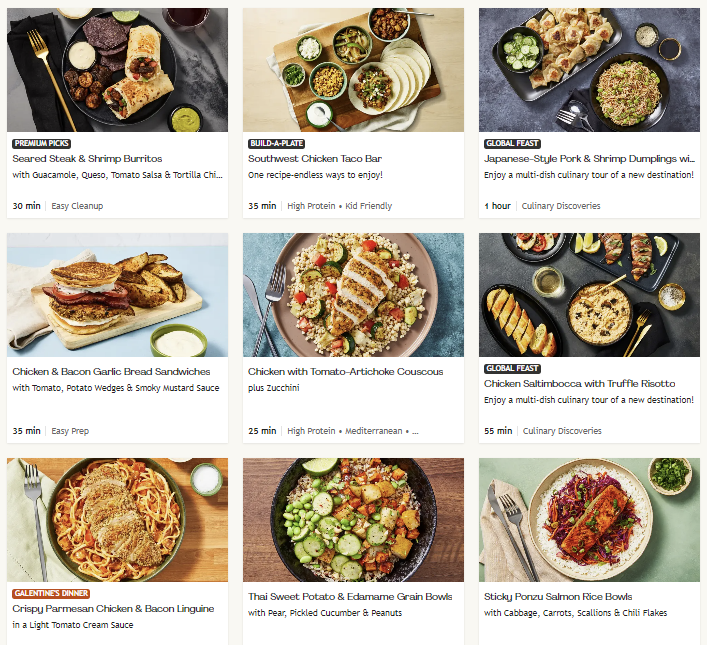Open the Japanese-Style Pork & Shrimp Dumplings image

(x=589, y=70)
